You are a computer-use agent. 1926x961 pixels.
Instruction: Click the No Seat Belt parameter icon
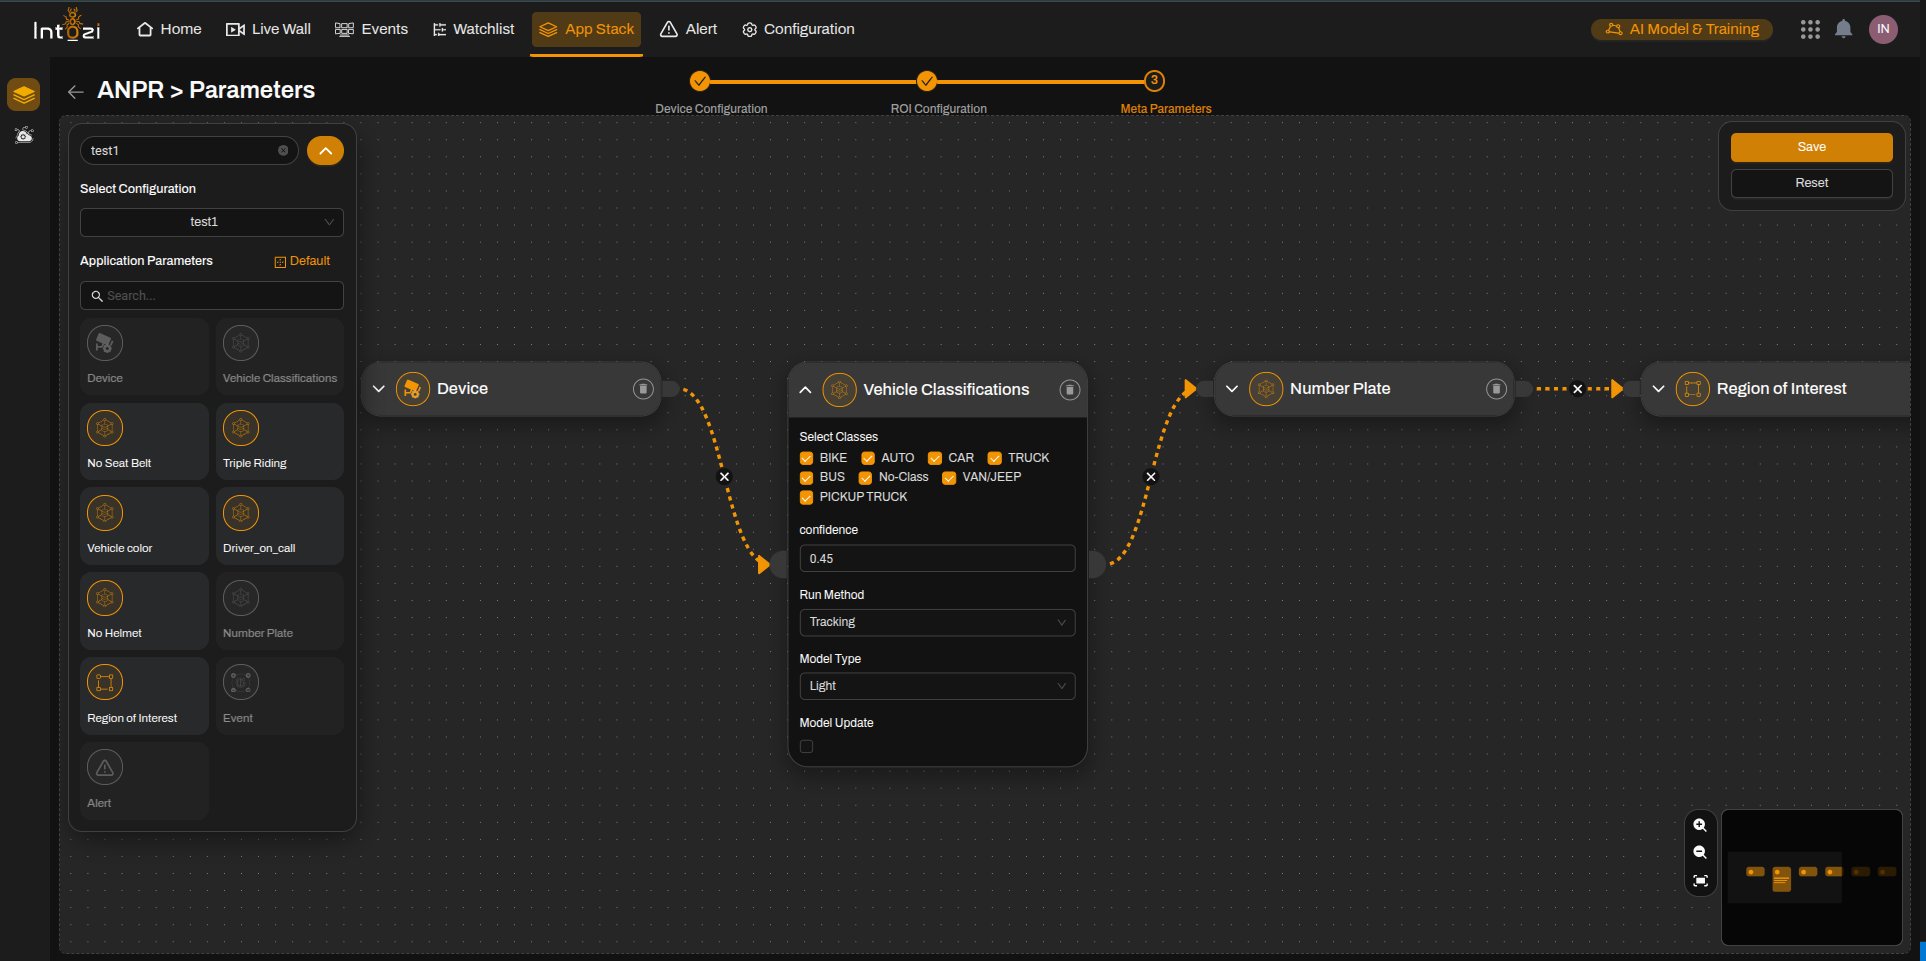coord(105,429)
